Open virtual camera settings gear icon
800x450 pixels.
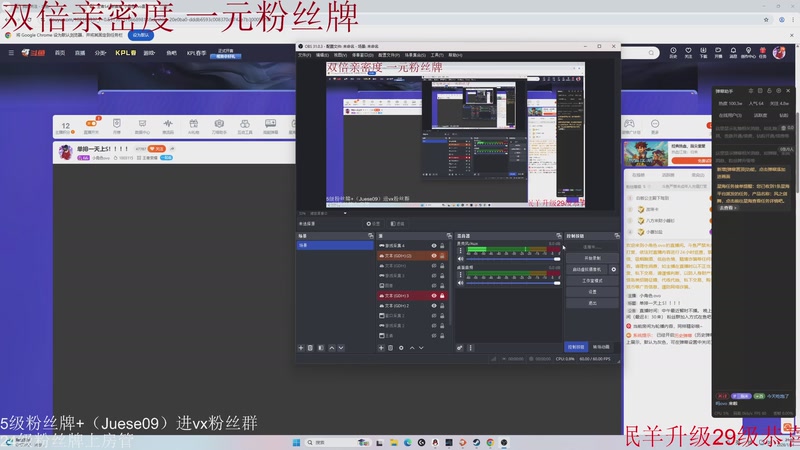click(x=613, y=269)
